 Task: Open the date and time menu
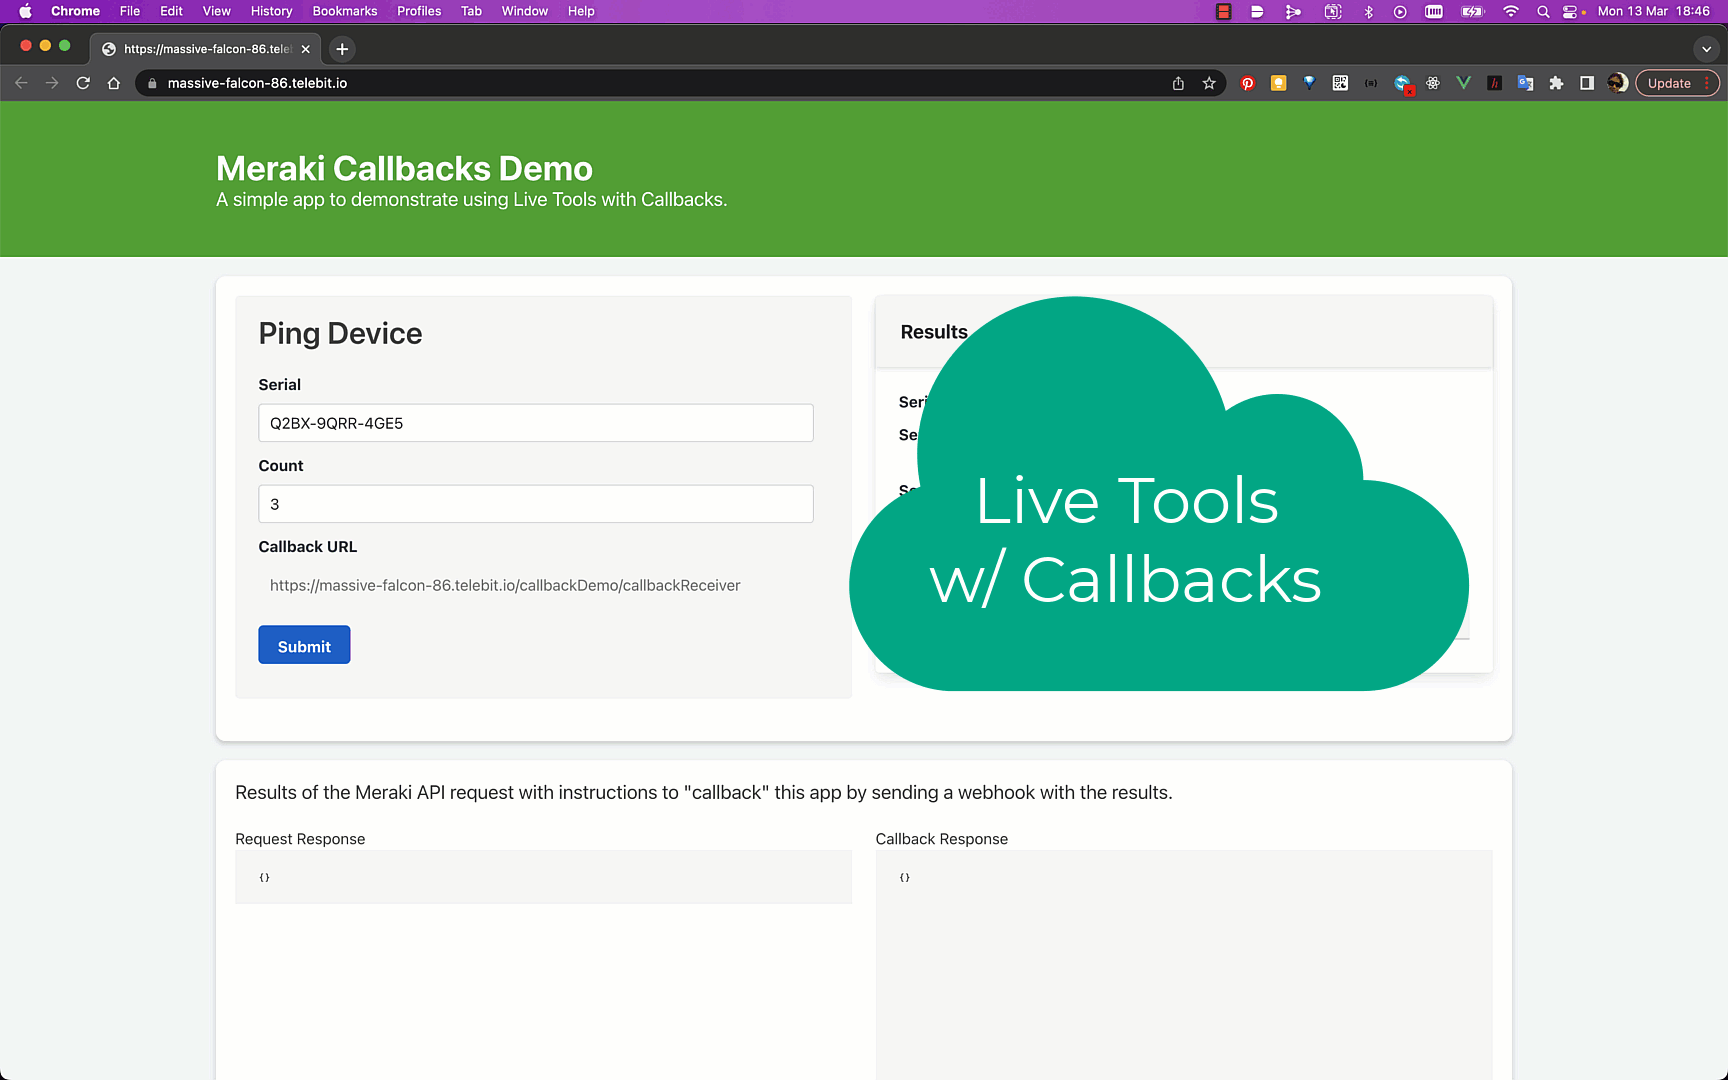click(x=1654, y=11)
